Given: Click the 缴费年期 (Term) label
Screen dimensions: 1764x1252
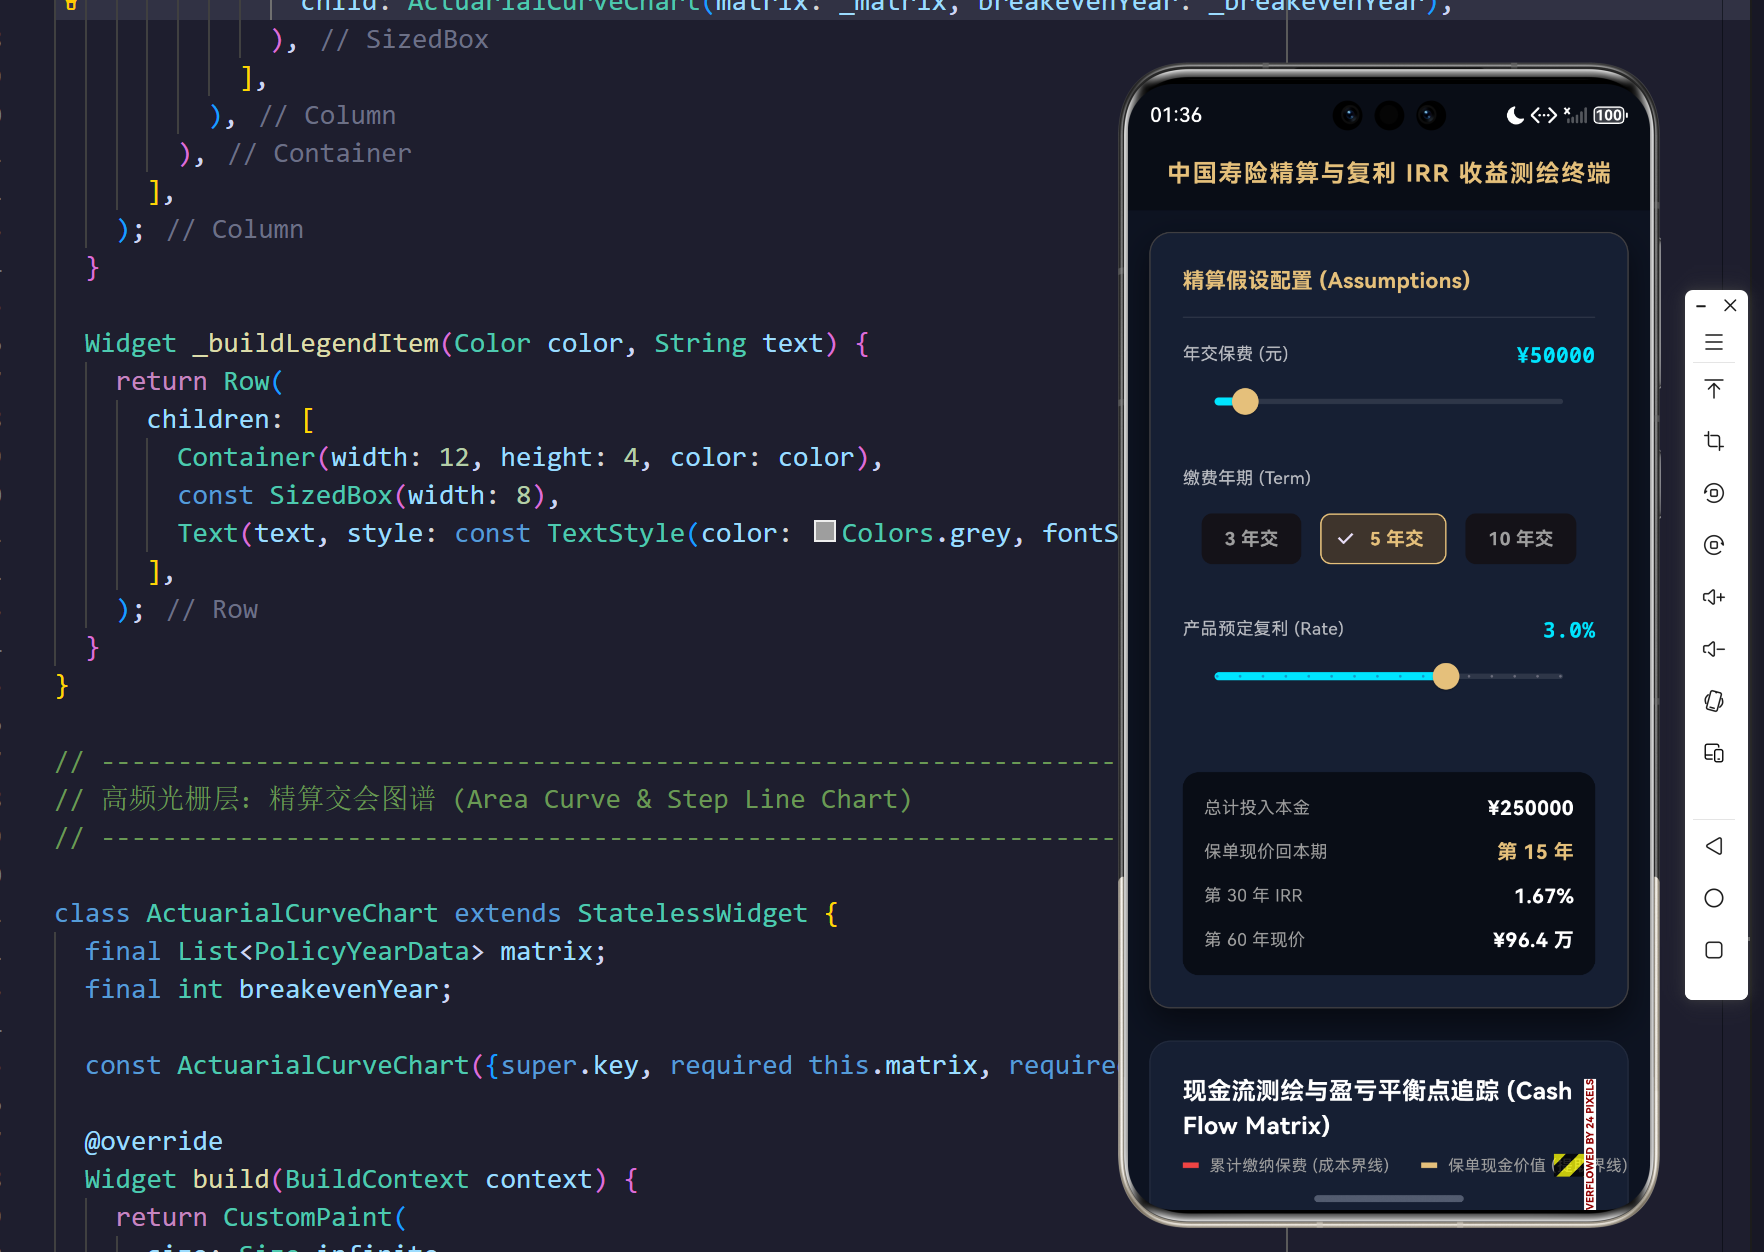Looking at the screenshot, I should pyautogui.click(x=1247, y=478).
